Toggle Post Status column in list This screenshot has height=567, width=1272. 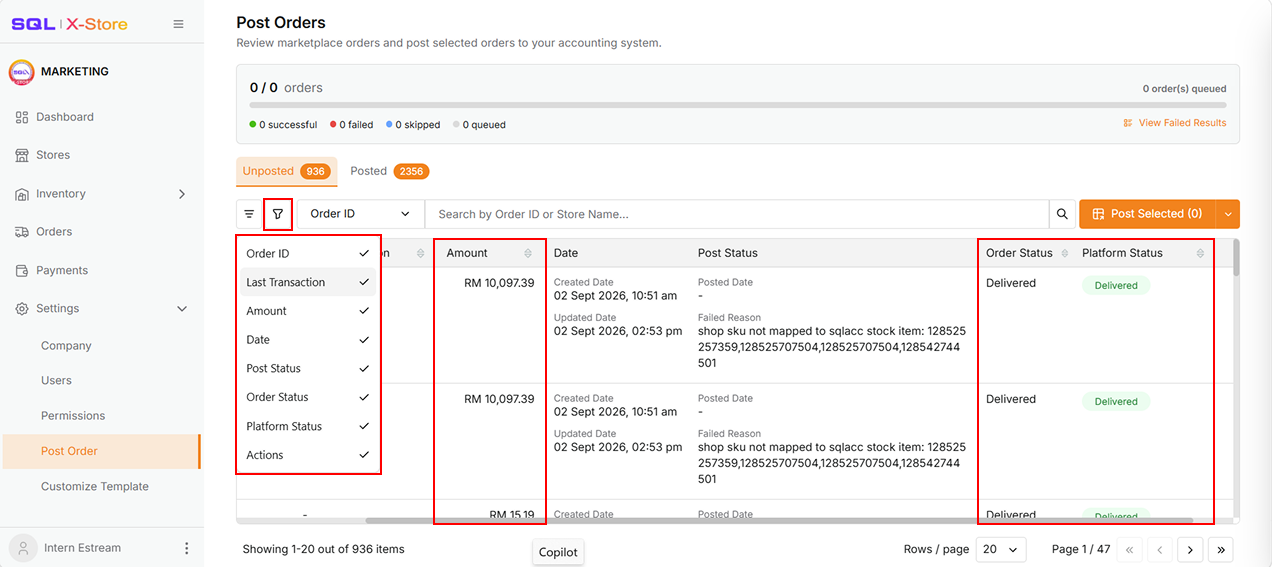point(309,369)
